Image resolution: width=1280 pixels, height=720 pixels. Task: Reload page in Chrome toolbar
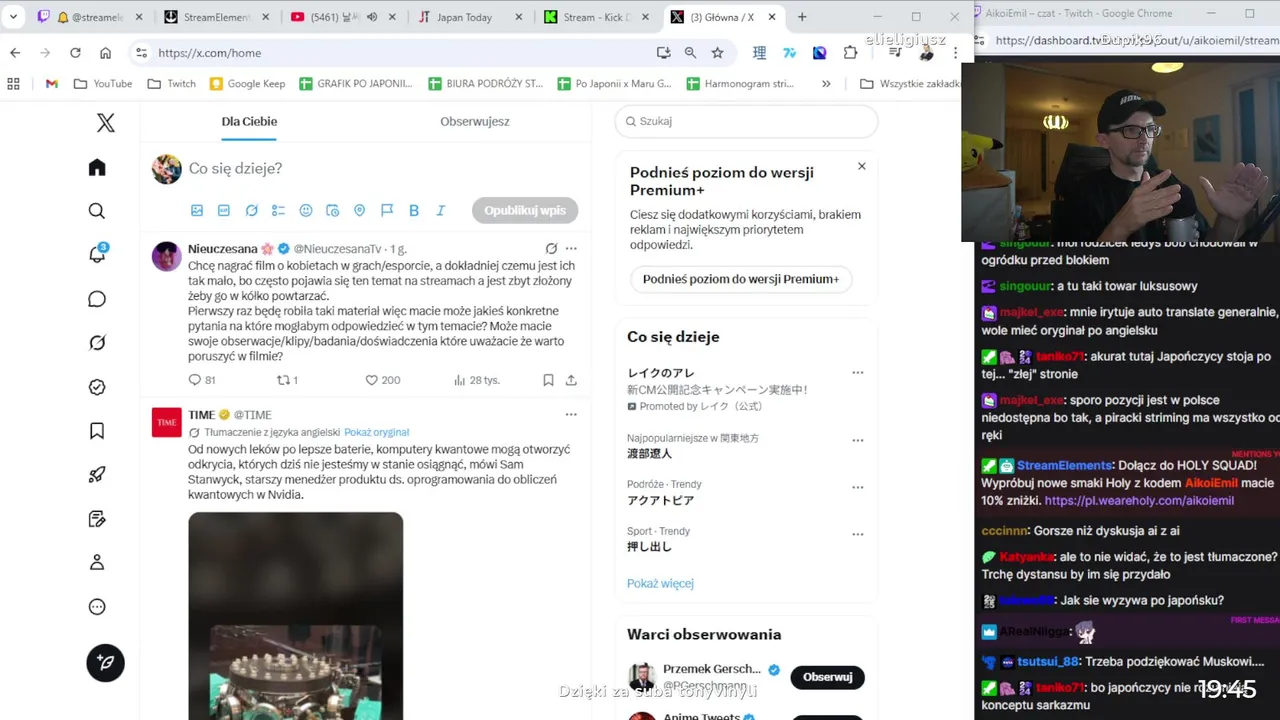(75, 53)
